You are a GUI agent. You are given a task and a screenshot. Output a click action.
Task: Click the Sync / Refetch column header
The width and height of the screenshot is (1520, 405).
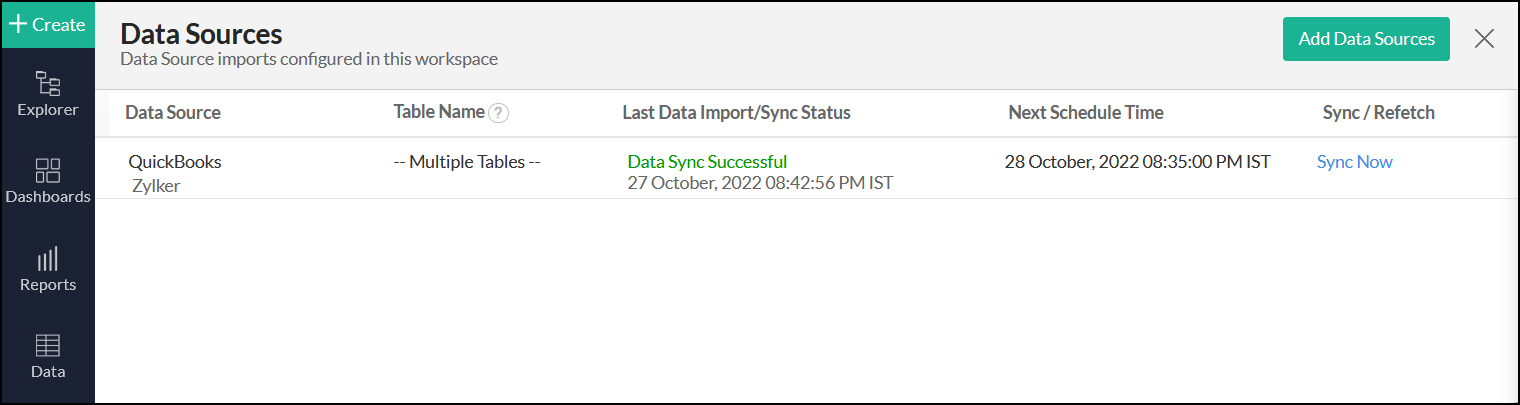click(x=1378, y=113)
